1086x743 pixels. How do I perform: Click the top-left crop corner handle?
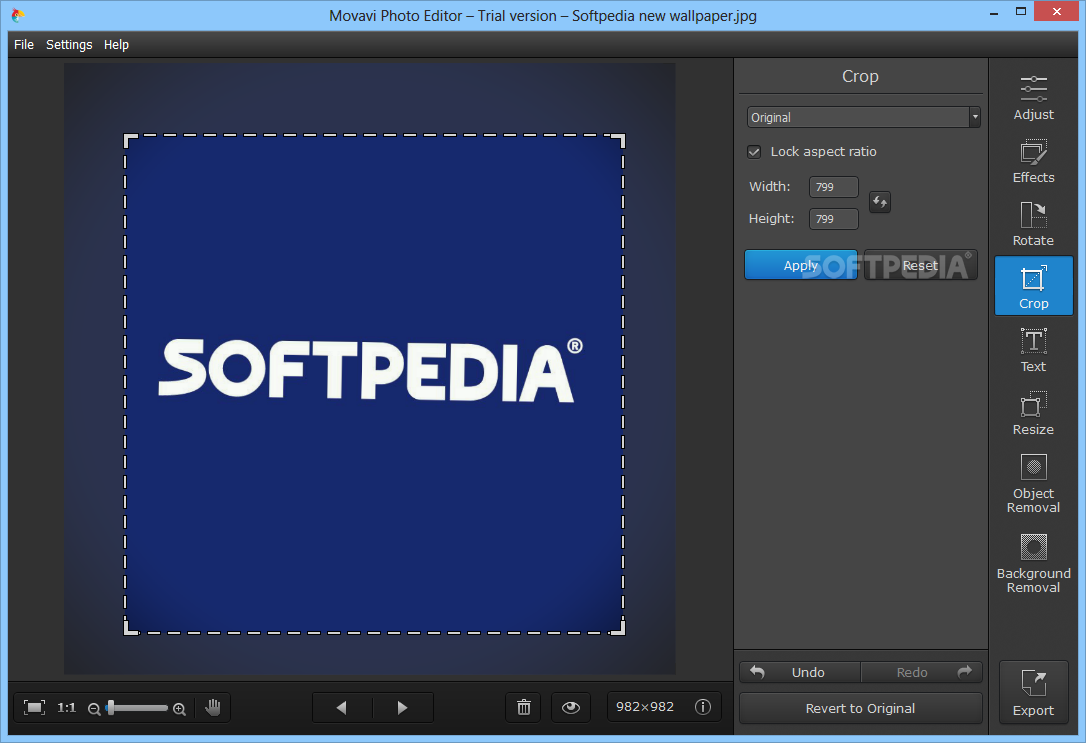click(x=130, y=141)
